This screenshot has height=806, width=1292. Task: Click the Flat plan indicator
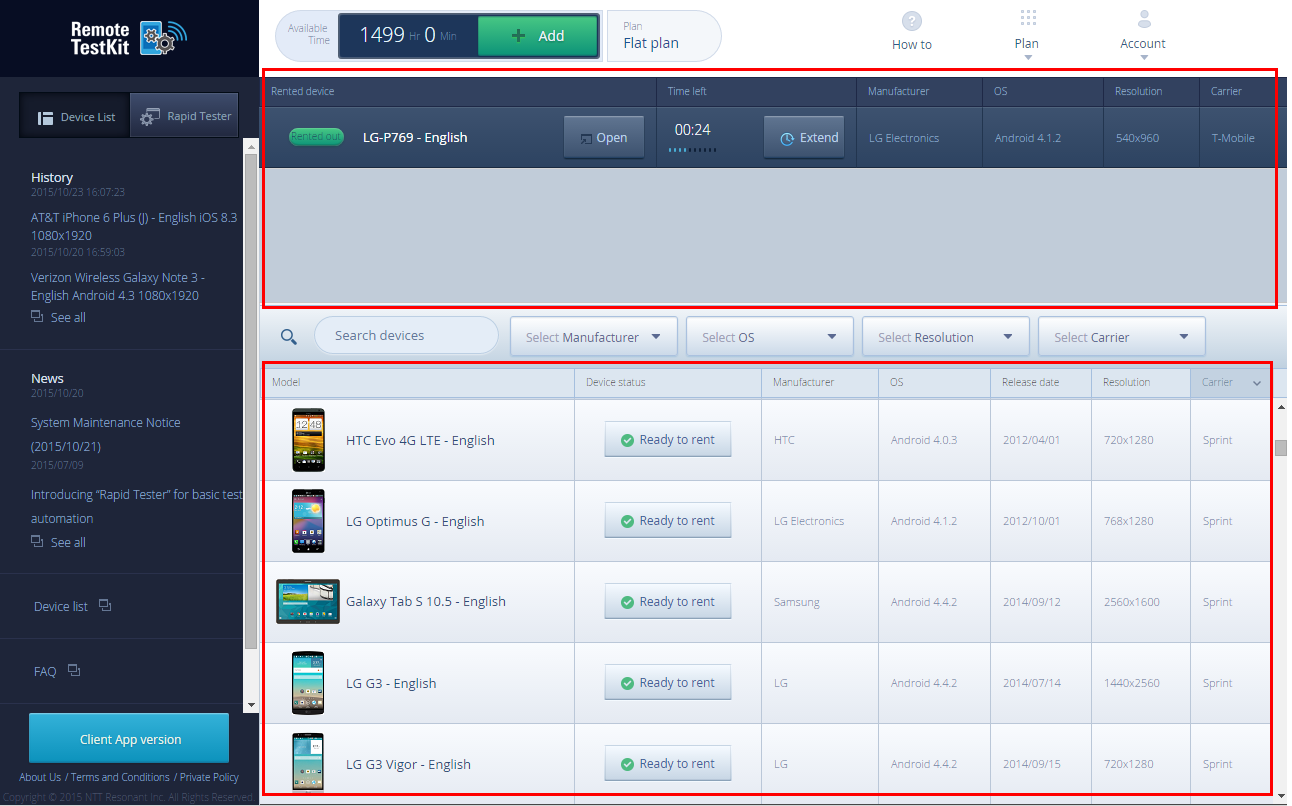click(x=664, y=36)
